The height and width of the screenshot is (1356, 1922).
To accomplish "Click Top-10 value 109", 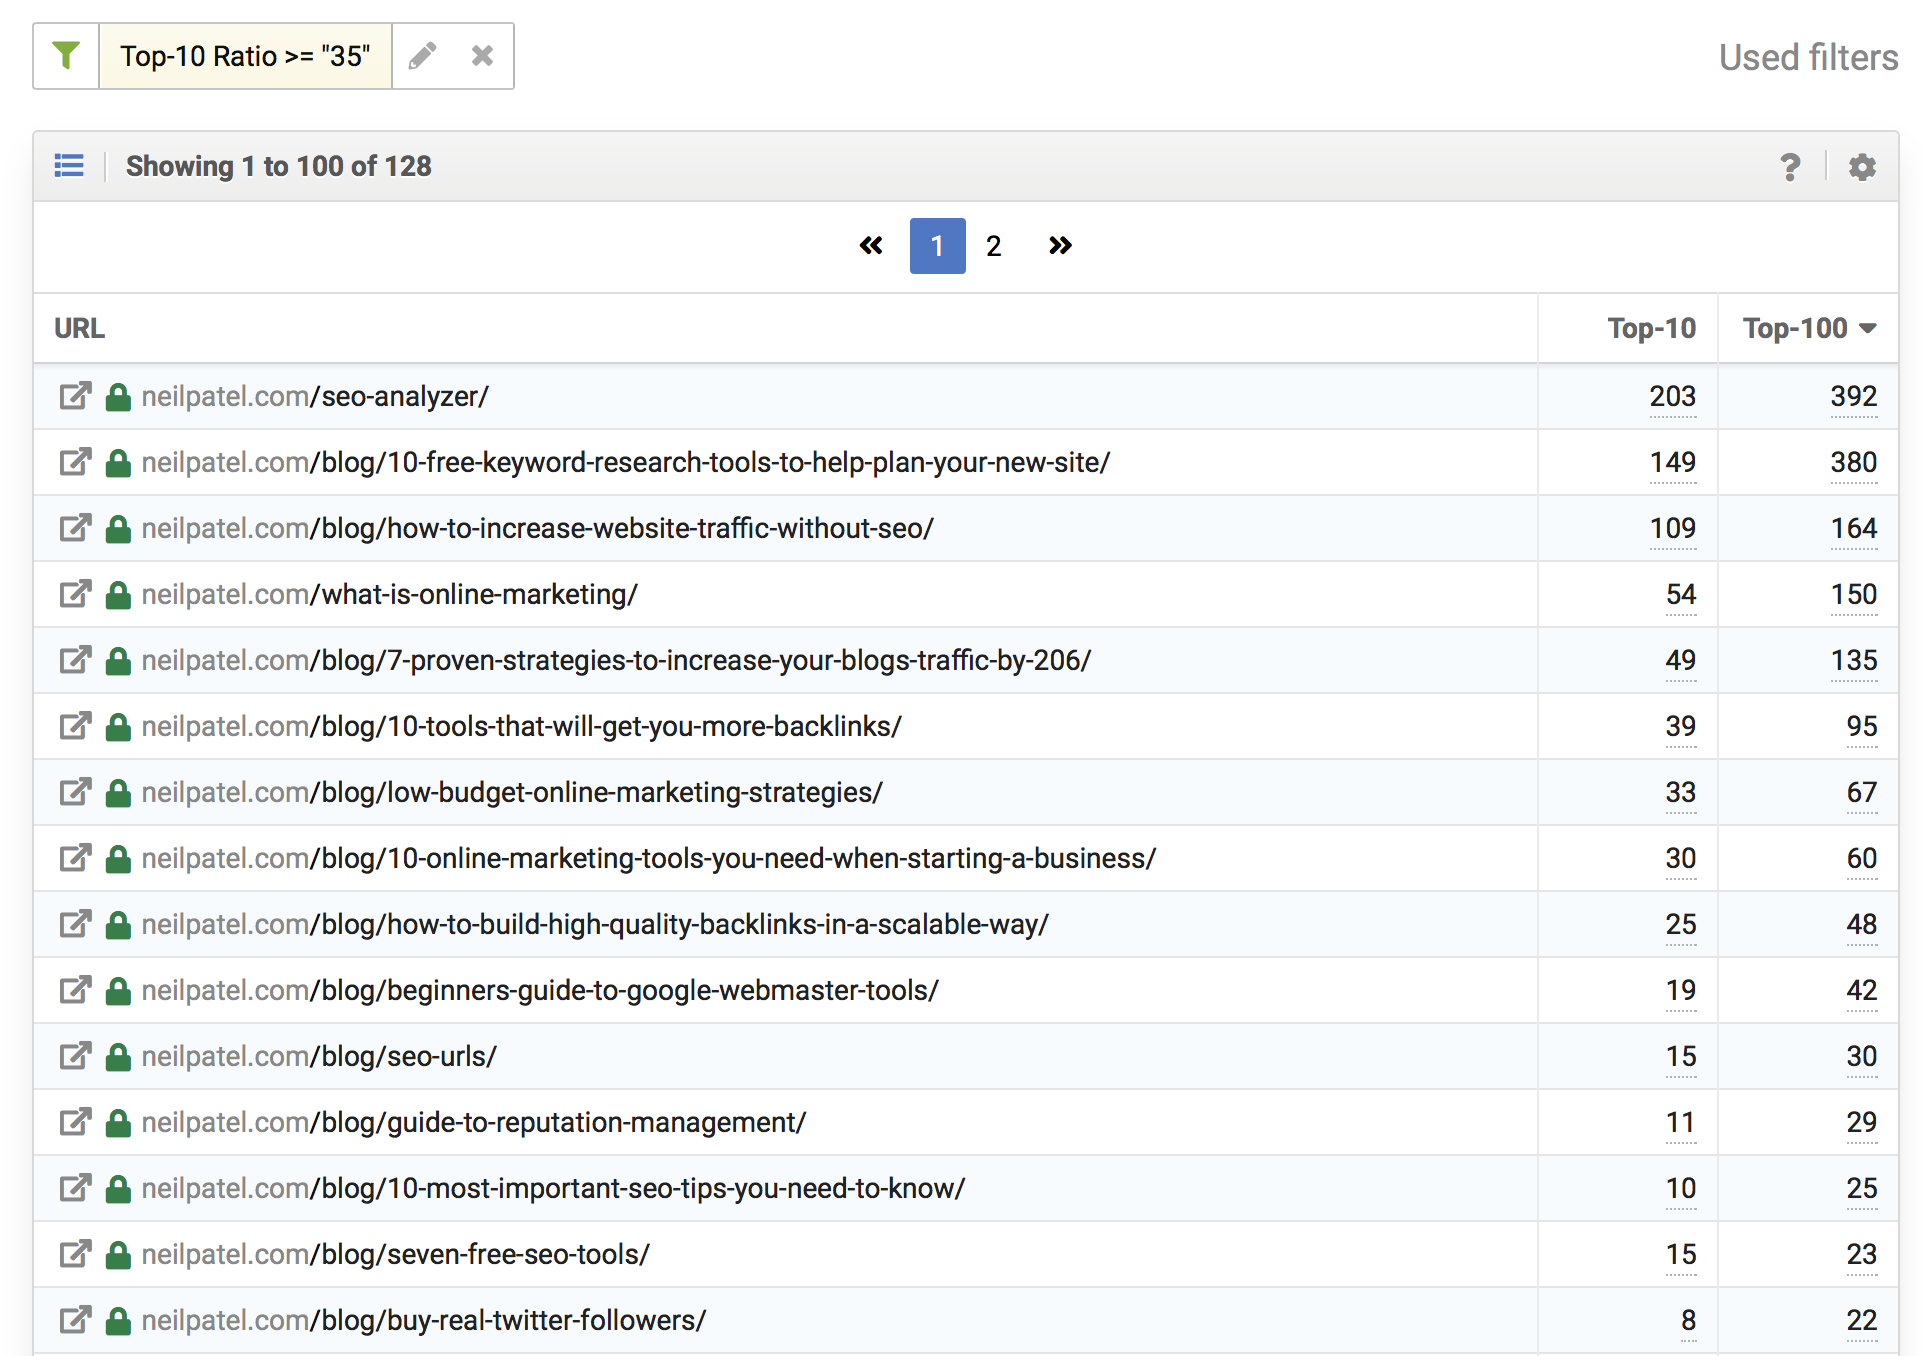I will pos(1672,528).
